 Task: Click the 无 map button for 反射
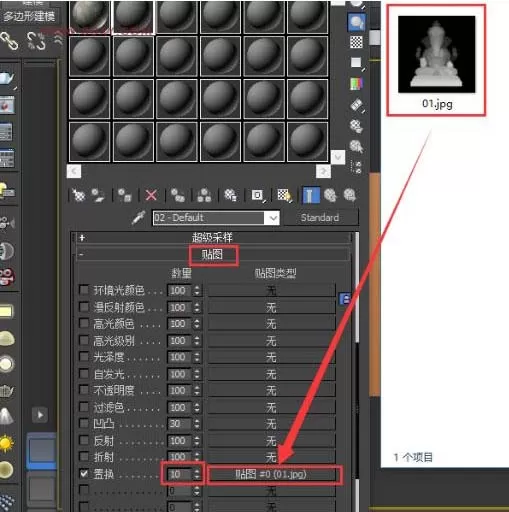[x=271, y=441]
